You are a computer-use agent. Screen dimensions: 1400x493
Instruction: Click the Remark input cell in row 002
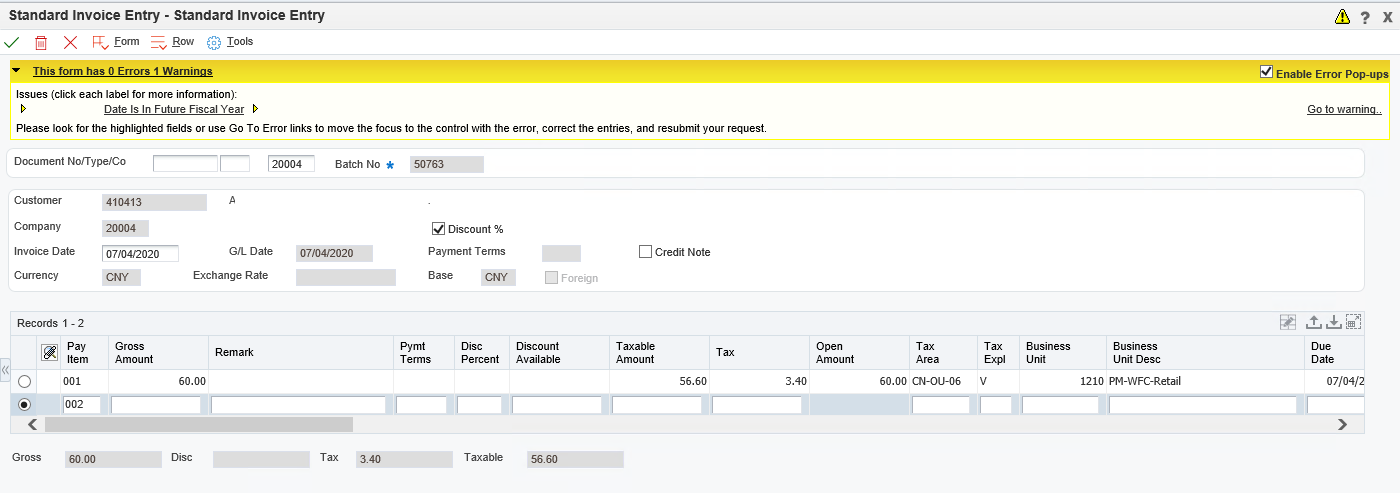click(298, 405)
